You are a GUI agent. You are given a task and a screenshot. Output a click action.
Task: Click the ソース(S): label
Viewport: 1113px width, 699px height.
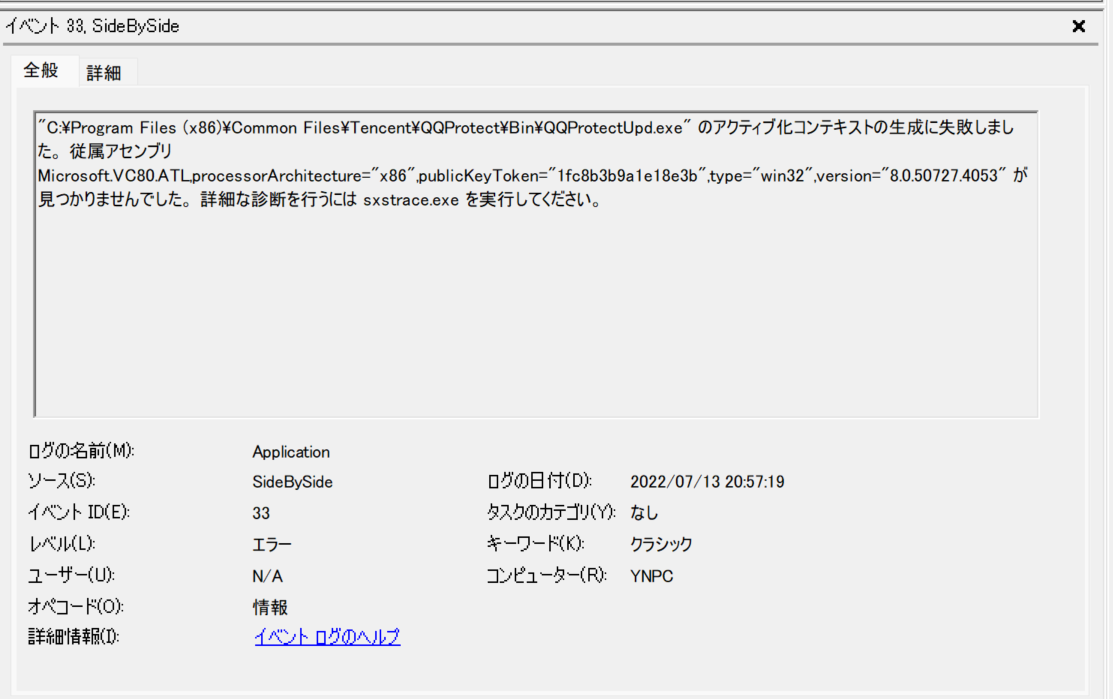pyautogui.click(x=62, y=480)
